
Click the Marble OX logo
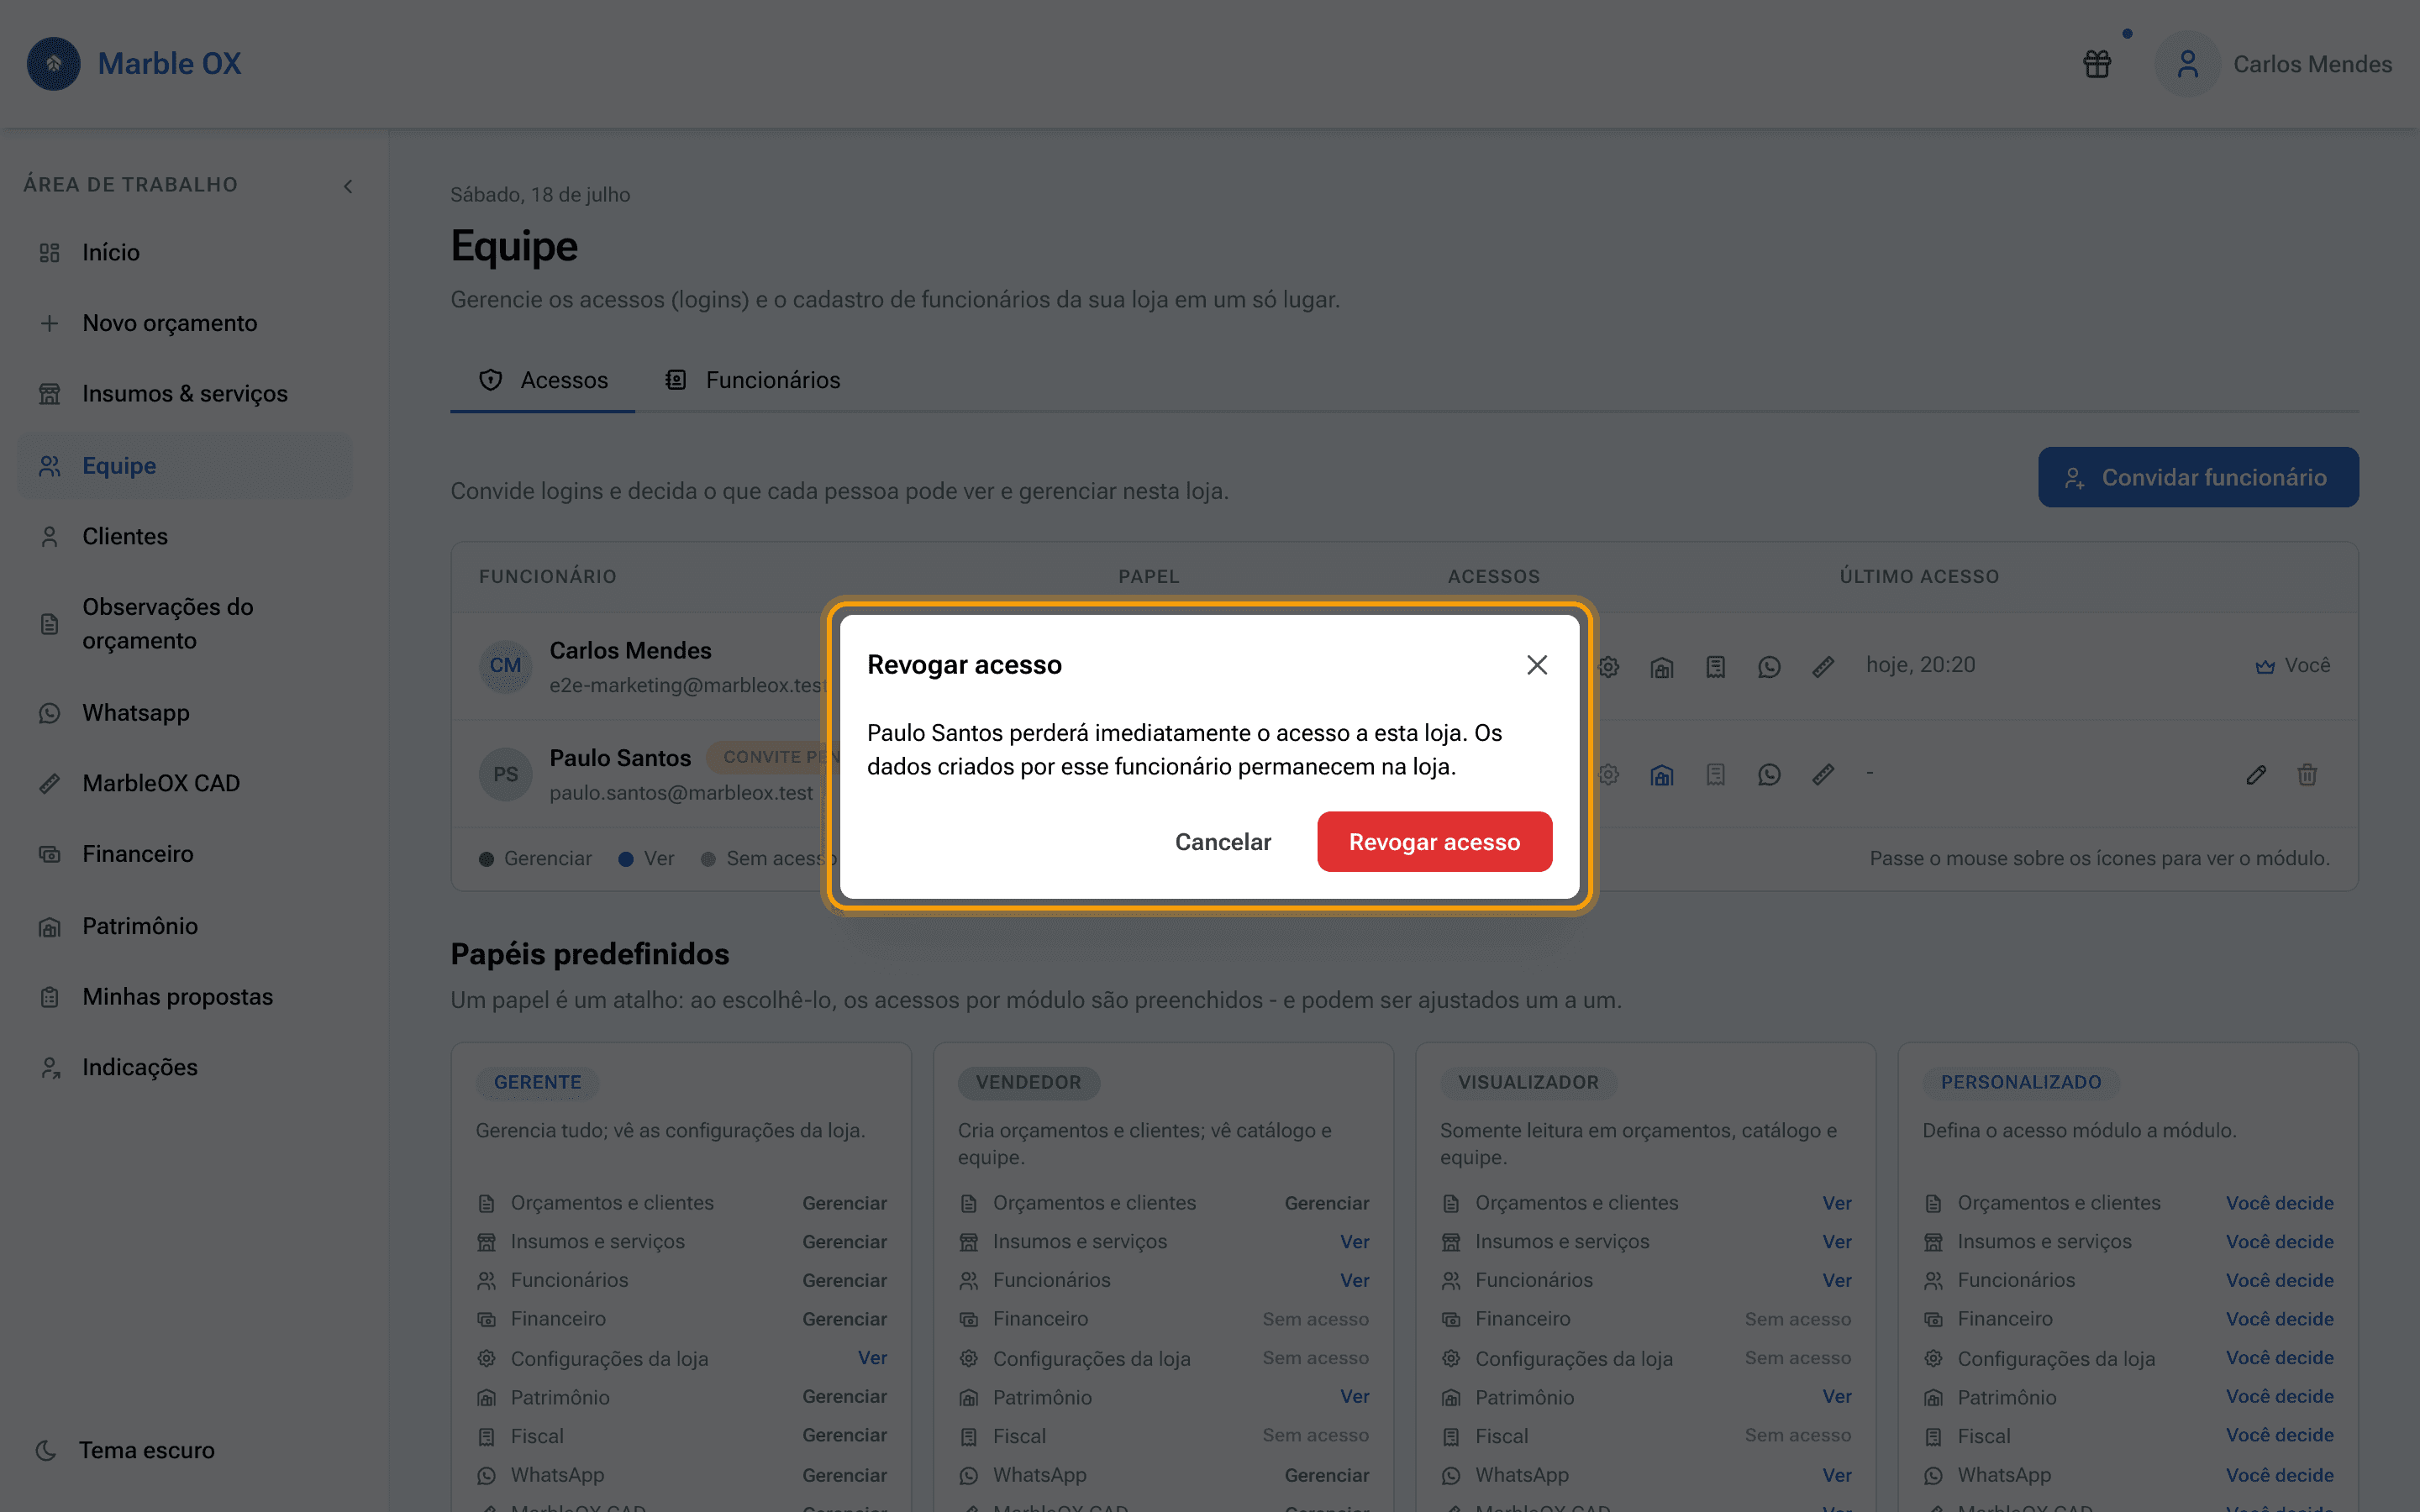pyautogui.click(x=134, y=64)
